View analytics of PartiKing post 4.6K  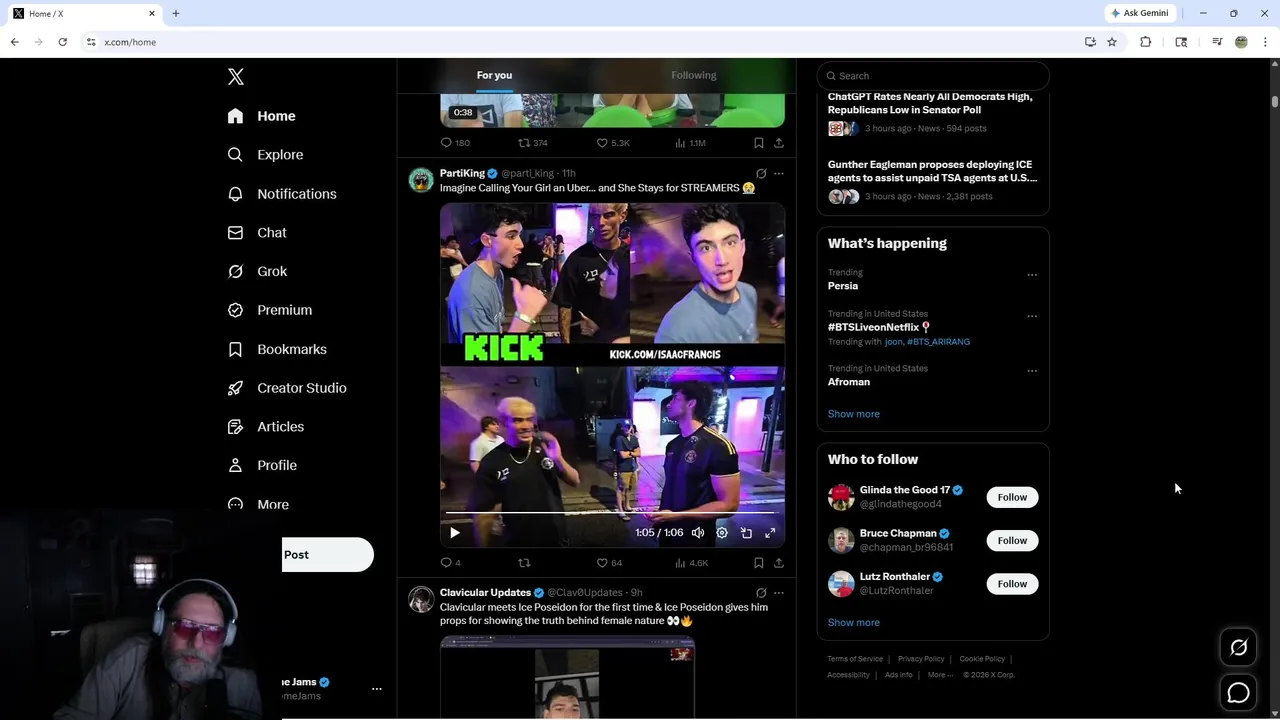691,563
